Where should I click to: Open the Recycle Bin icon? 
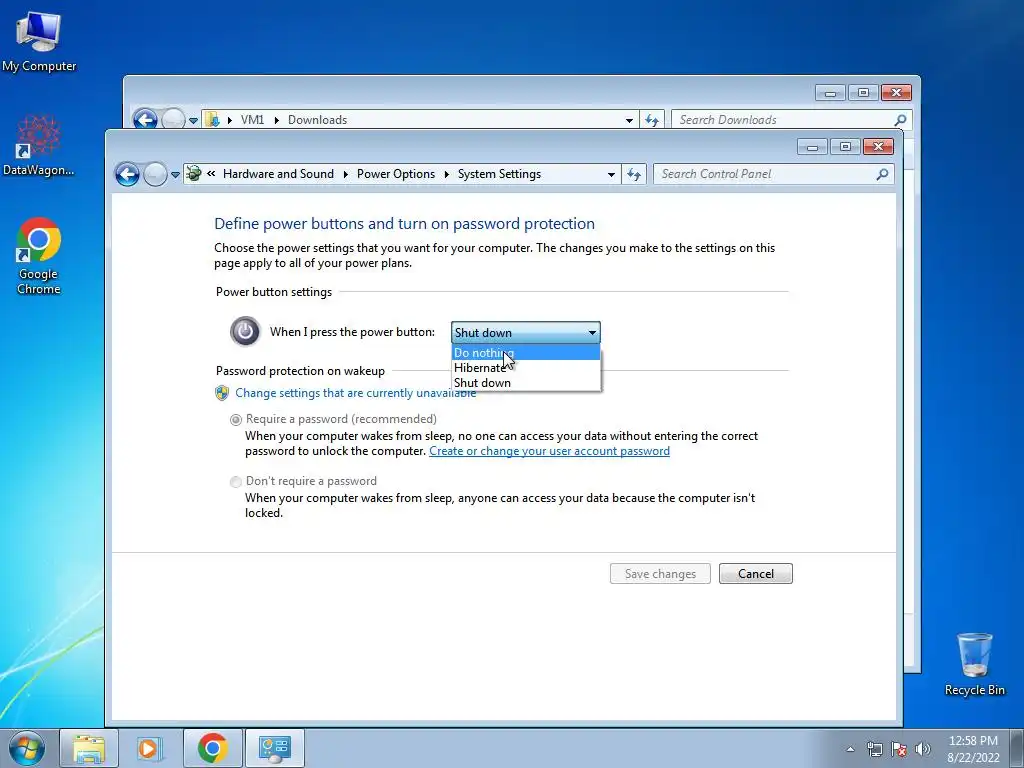point(974,664)
